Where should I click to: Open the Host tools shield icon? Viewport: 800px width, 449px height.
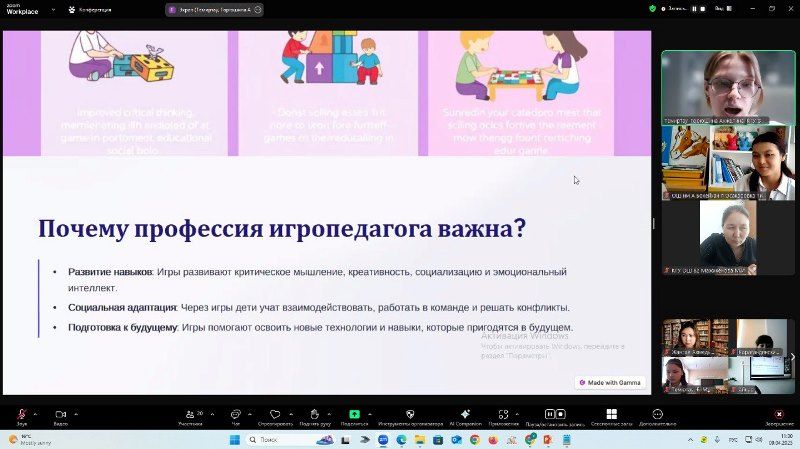pyautogui.click(x=409, y=414)
